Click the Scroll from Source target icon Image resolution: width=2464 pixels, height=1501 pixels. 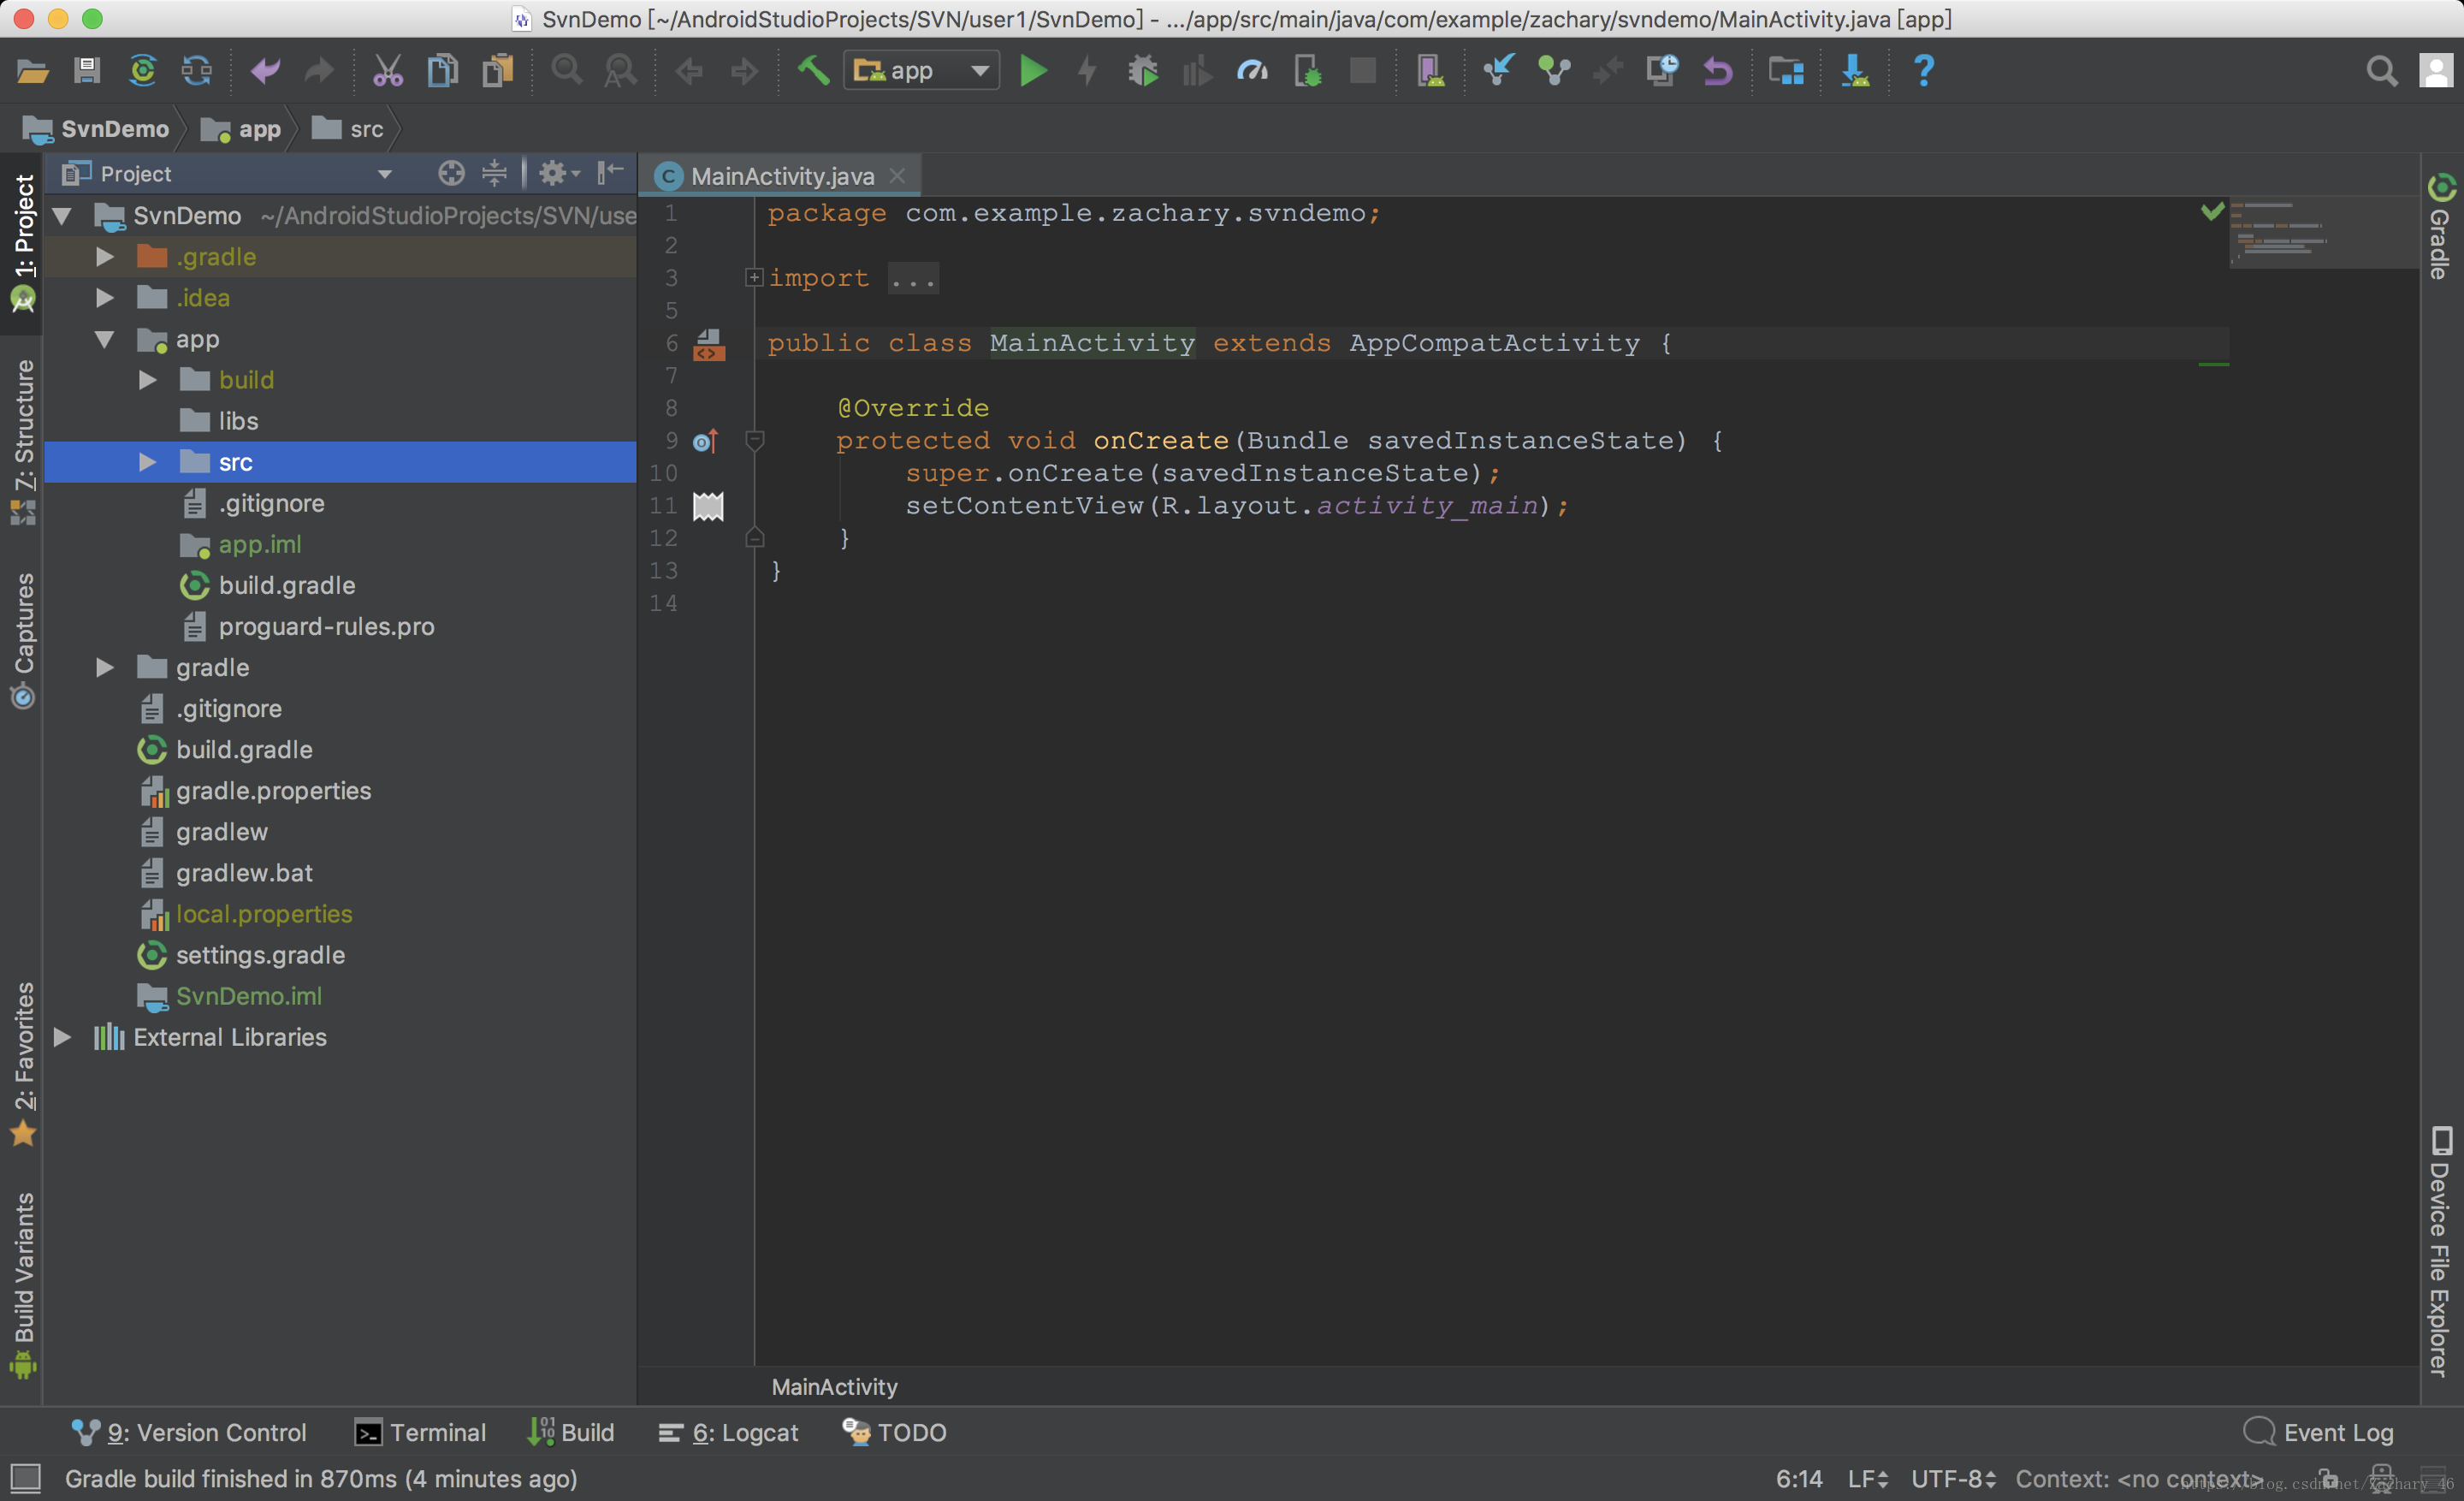click(x=451, y=174)
